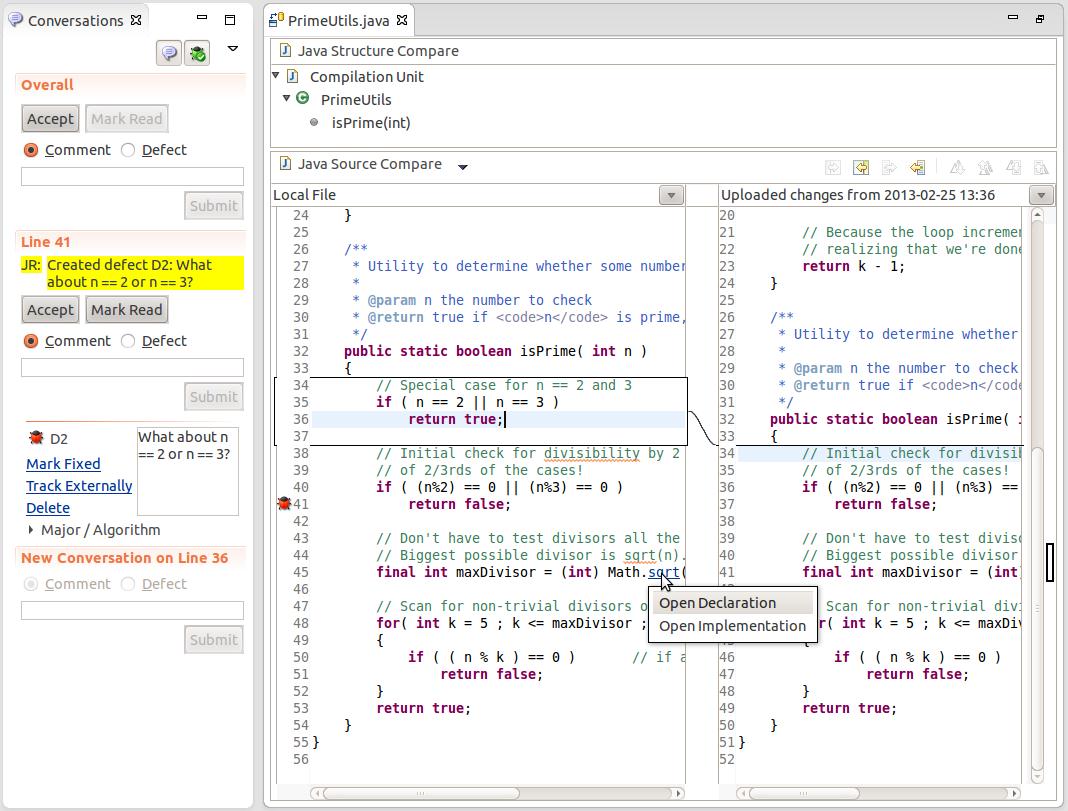Click Accept under Overall
Screen dimensions: 1068x811
[50, 119]
